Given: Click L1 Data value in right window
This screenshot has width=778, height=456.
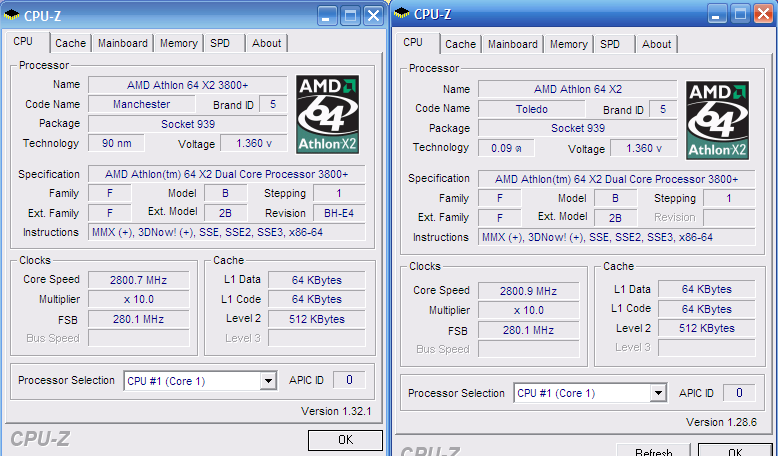Looking at the screenshot, I should (x=707, y=289).
